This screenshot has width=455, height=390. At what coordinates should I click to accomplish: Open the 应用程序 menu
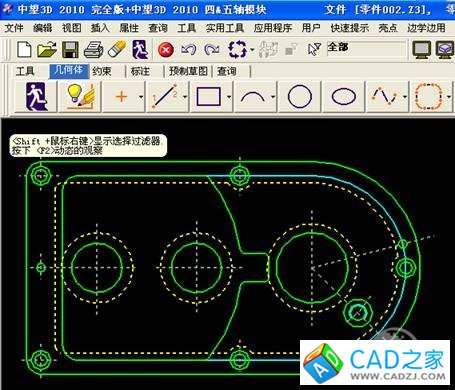(x=273, y=28)
